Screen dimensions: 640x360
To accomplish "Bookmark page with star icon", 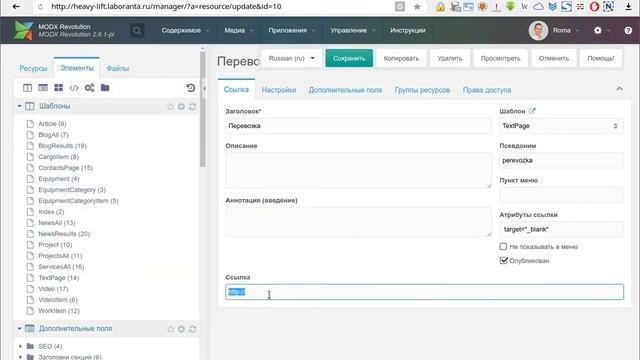I will pyautogui.click(x=417, y=7).
